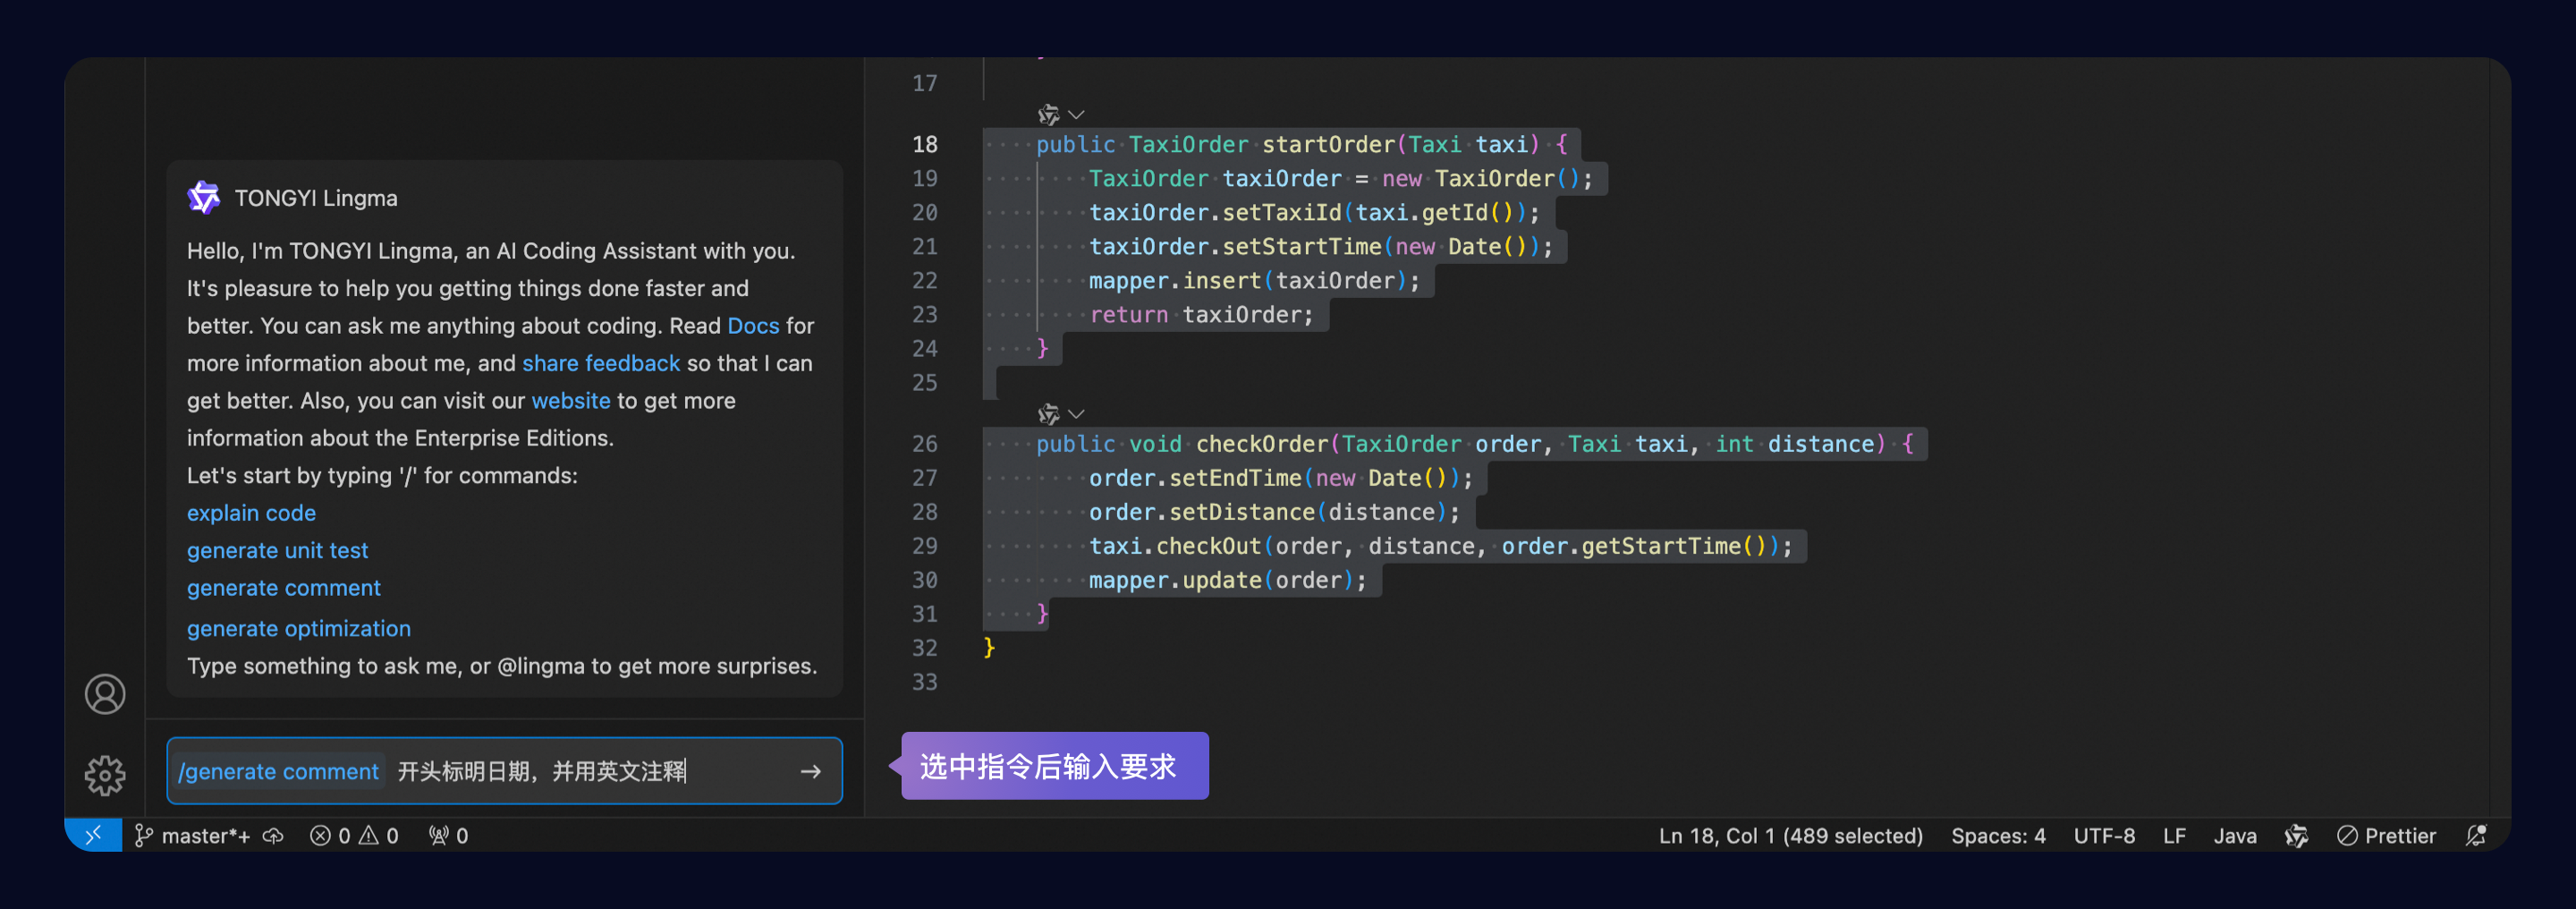Change the UTF-8 encoding selector

2104,836
